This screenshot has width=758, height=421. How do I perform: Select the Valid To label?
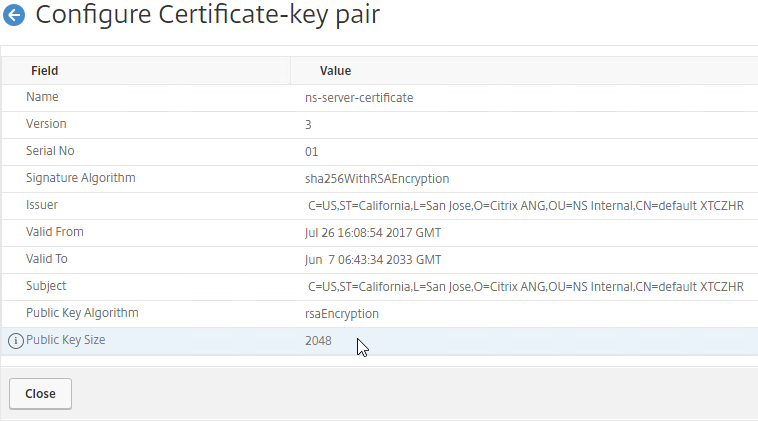(x=47, y=259)
